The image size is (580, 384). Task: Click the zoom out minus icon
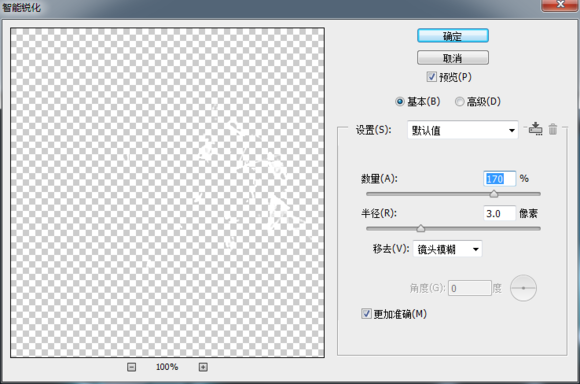pyautogui.click(x=131, y=367)
